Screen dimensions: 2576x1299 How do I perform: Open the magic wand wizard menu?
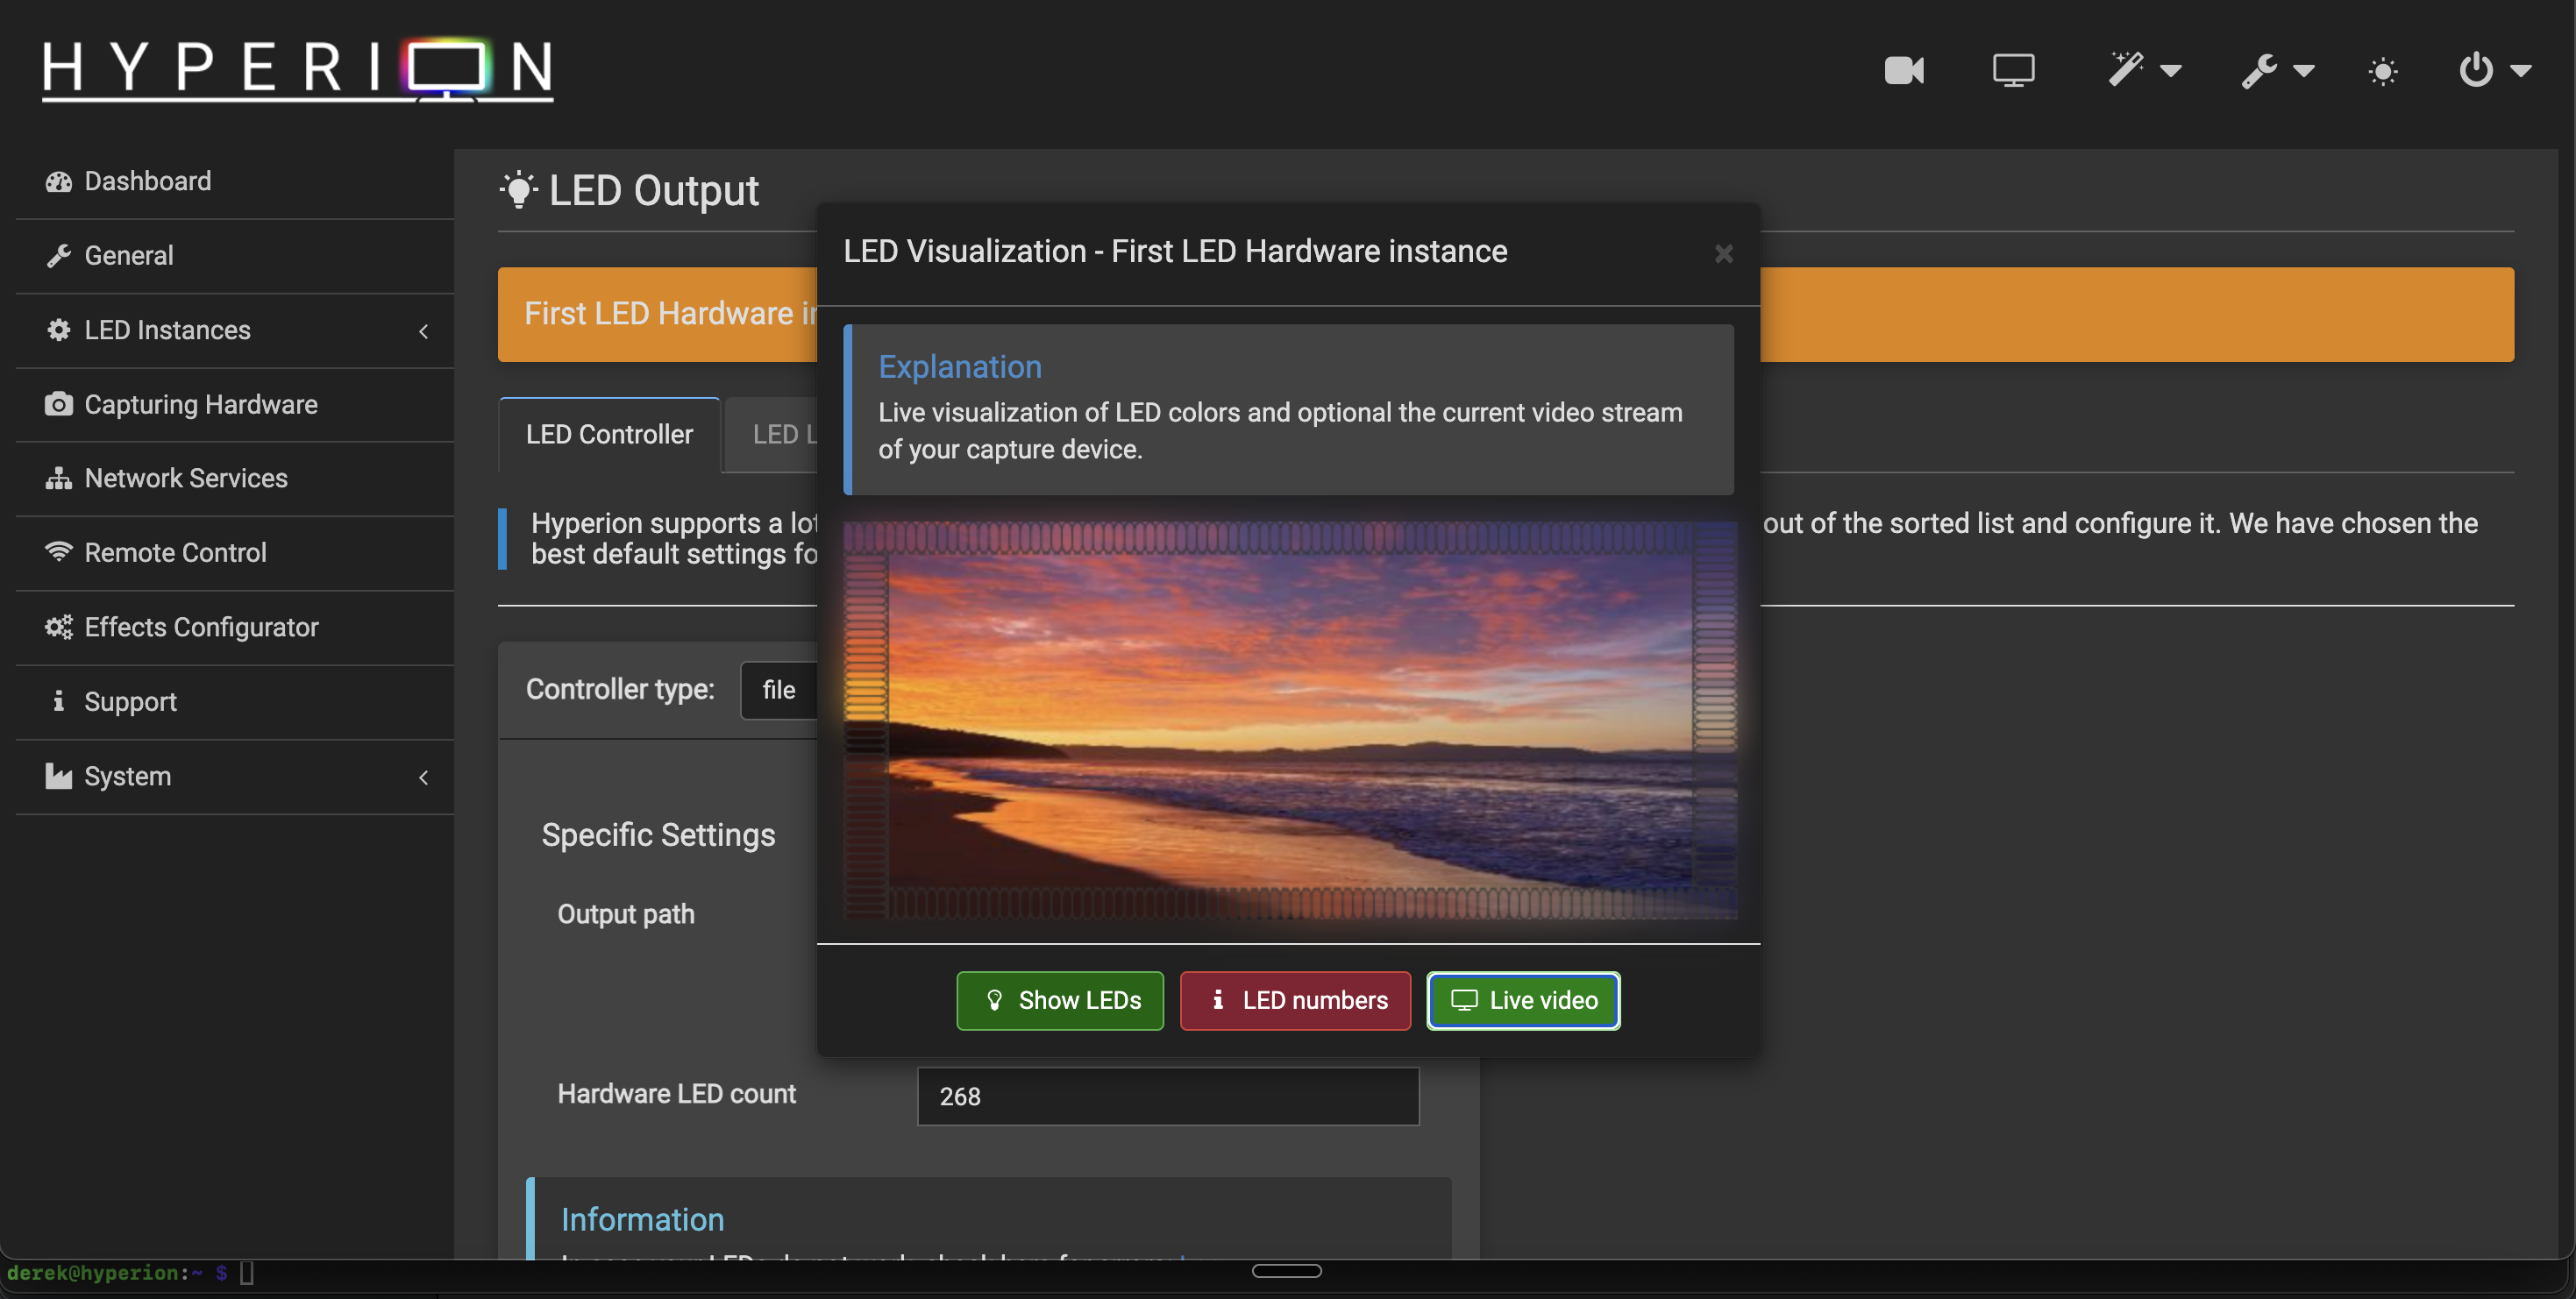(2144, 70)
